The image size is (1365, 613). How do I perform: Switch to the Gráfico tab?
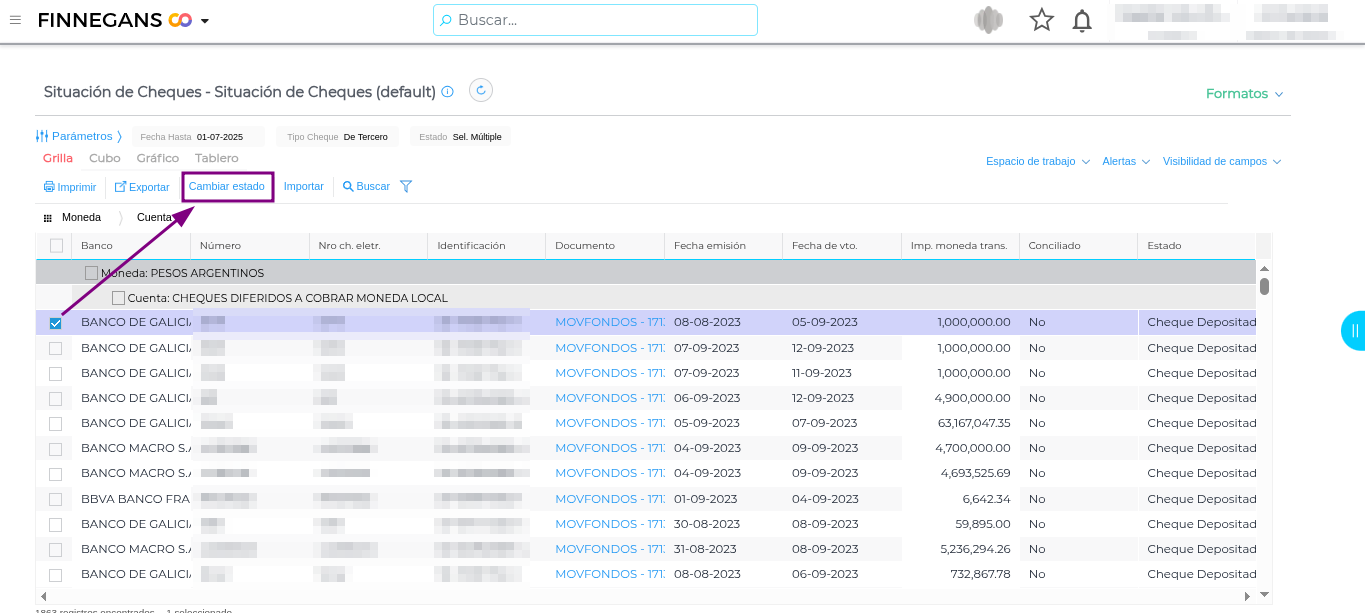coord(158,158)
